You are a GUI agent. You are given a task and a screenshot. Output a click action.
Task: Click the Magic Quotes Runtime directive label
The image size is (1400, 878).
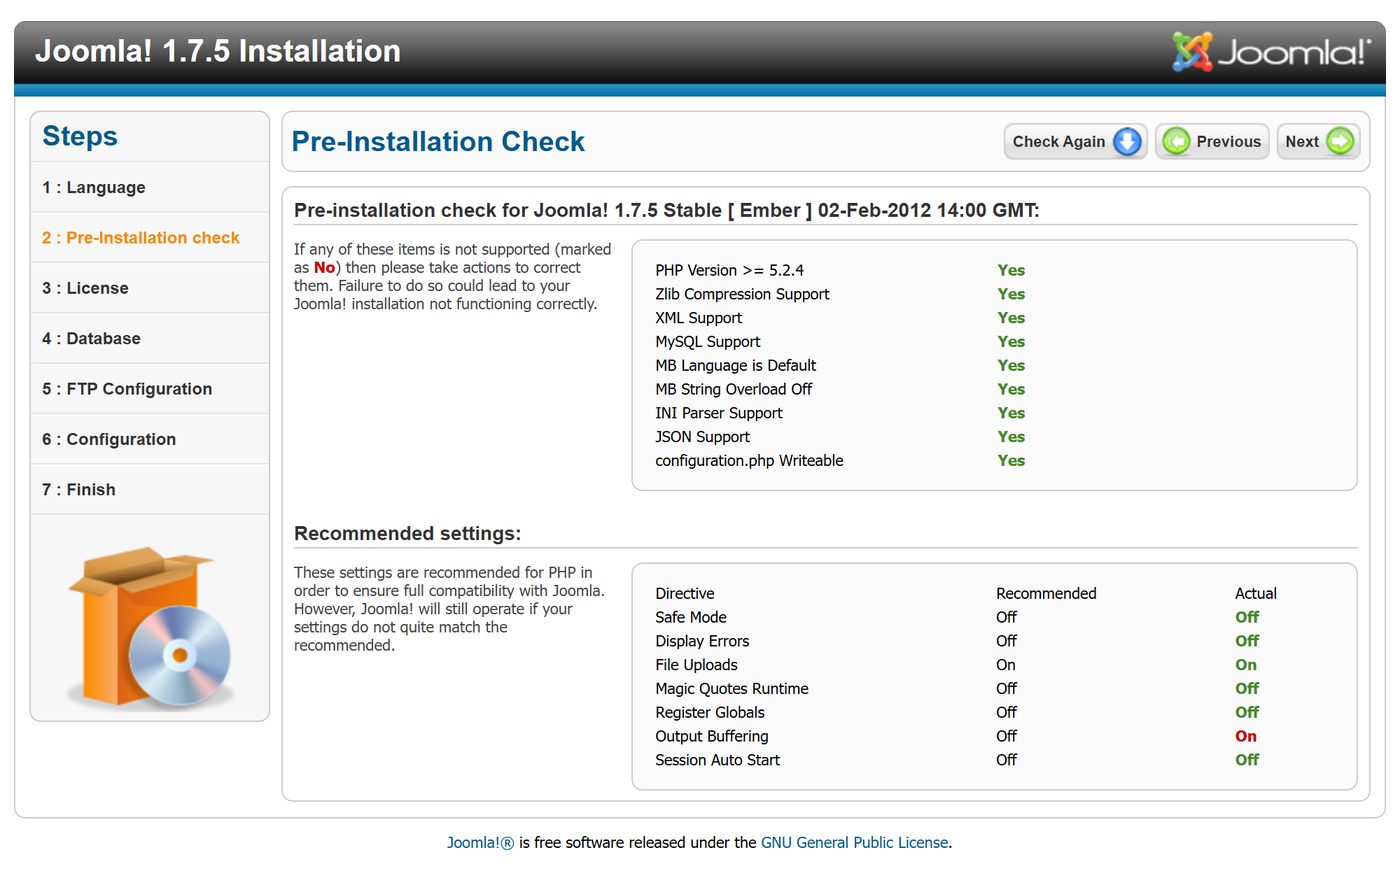pos(732,689)
